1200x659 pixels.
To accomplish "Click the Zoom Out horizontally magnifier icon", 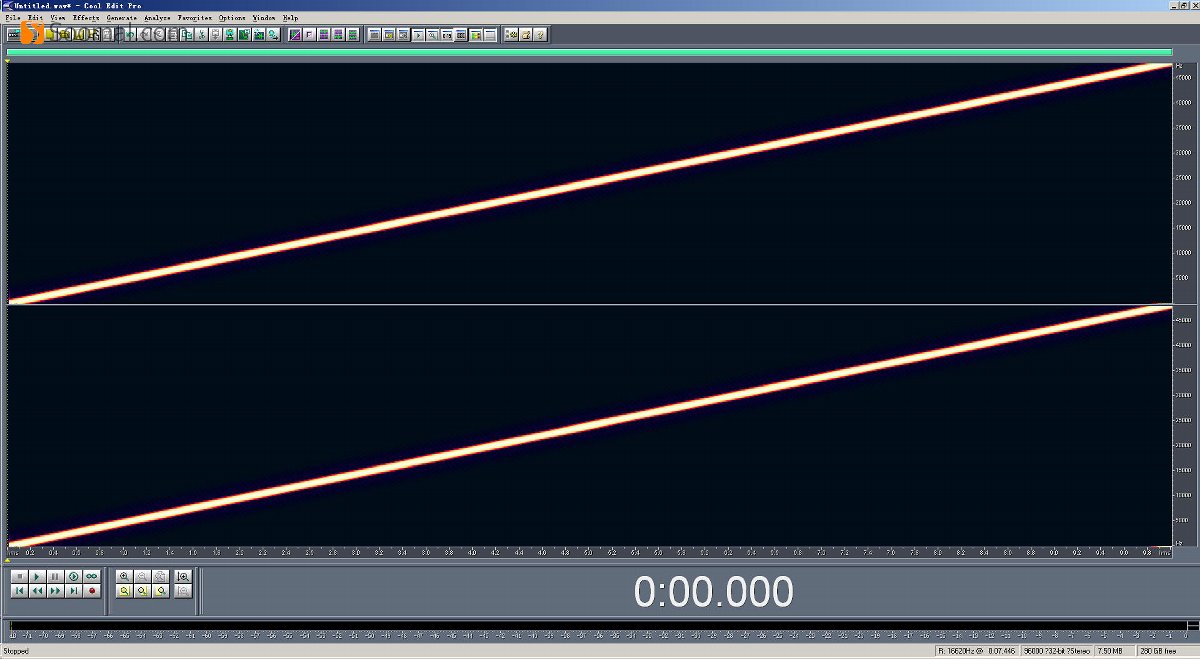I will tap(142, 577).
